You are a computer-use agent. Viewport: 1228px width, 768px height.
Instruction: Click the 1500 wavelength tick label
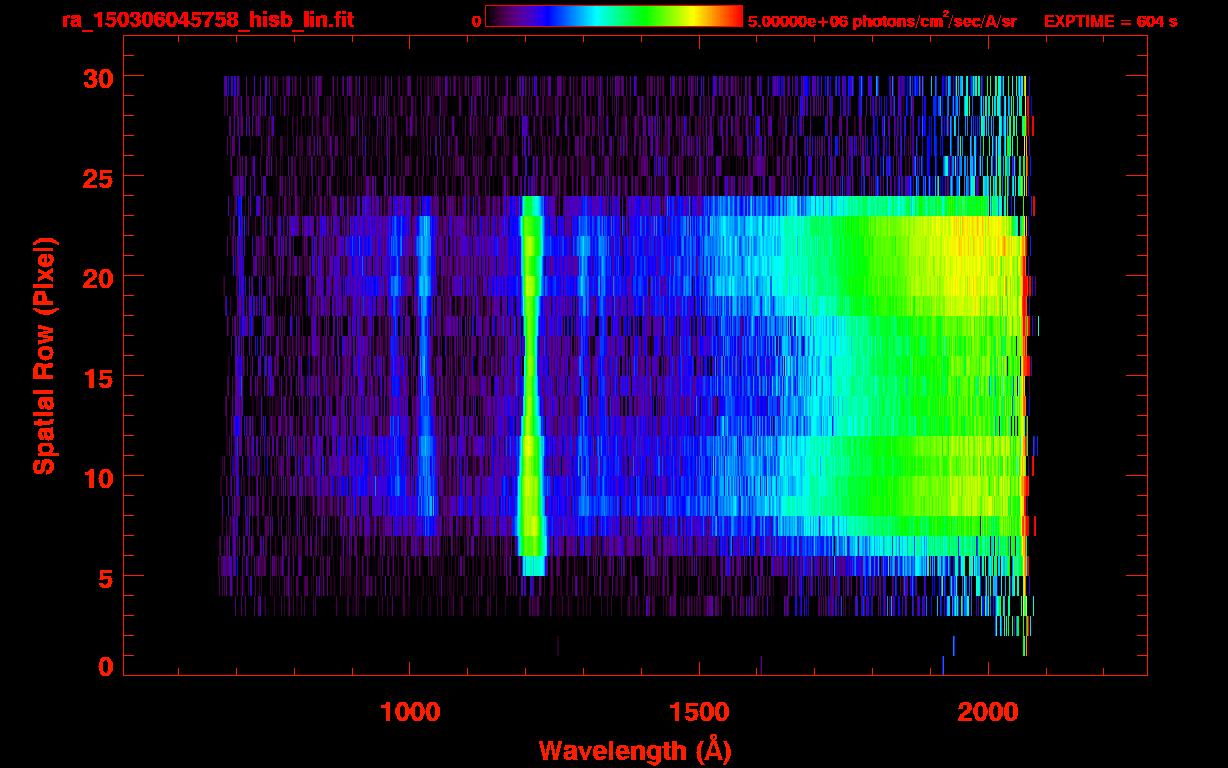coord(699,712)
